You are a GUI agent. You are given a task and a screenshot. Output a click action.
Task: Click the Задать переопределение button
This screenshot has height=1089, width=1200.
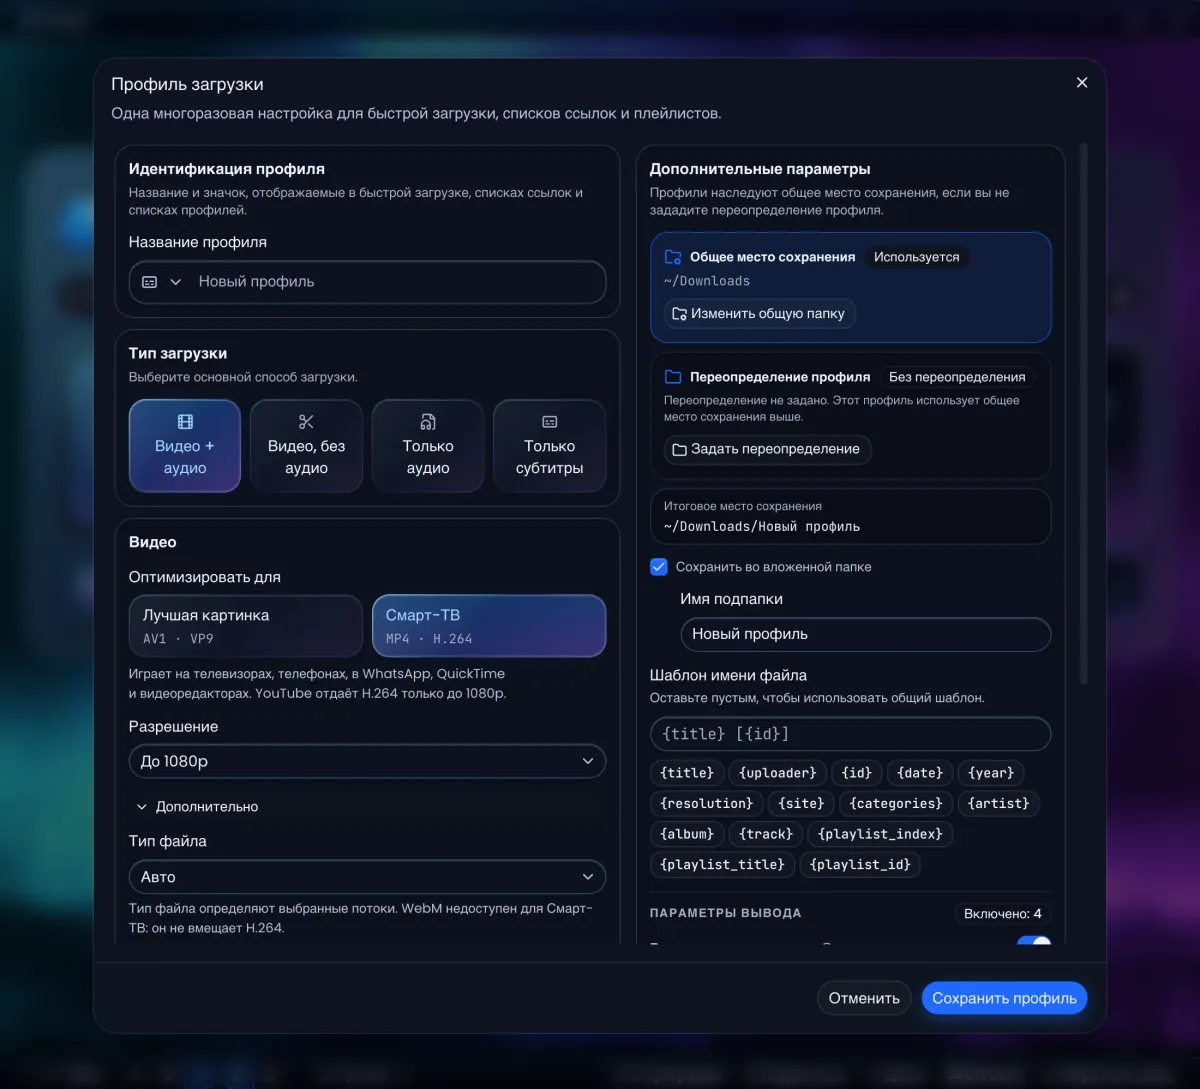click(x=767, y=449)
